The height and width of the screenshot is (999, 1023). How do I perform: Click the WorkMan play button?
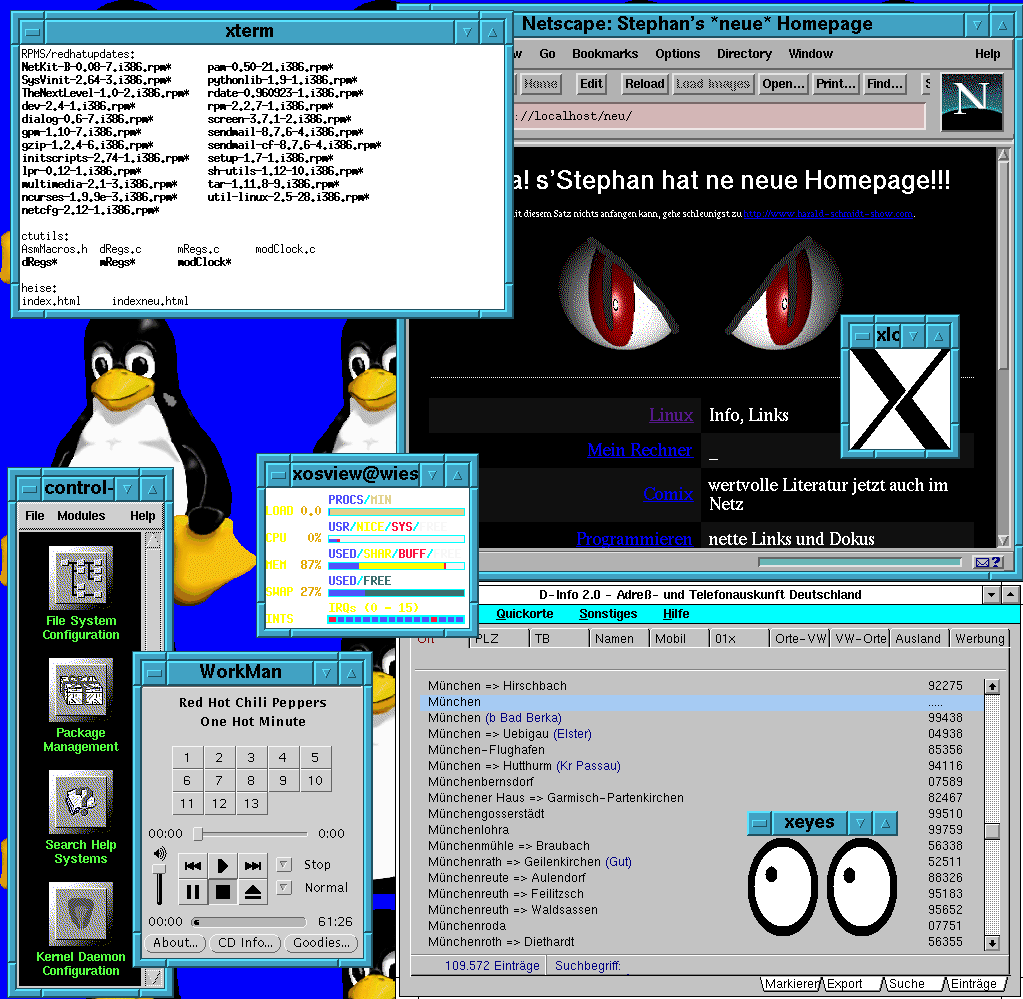(x=222, y=865)
